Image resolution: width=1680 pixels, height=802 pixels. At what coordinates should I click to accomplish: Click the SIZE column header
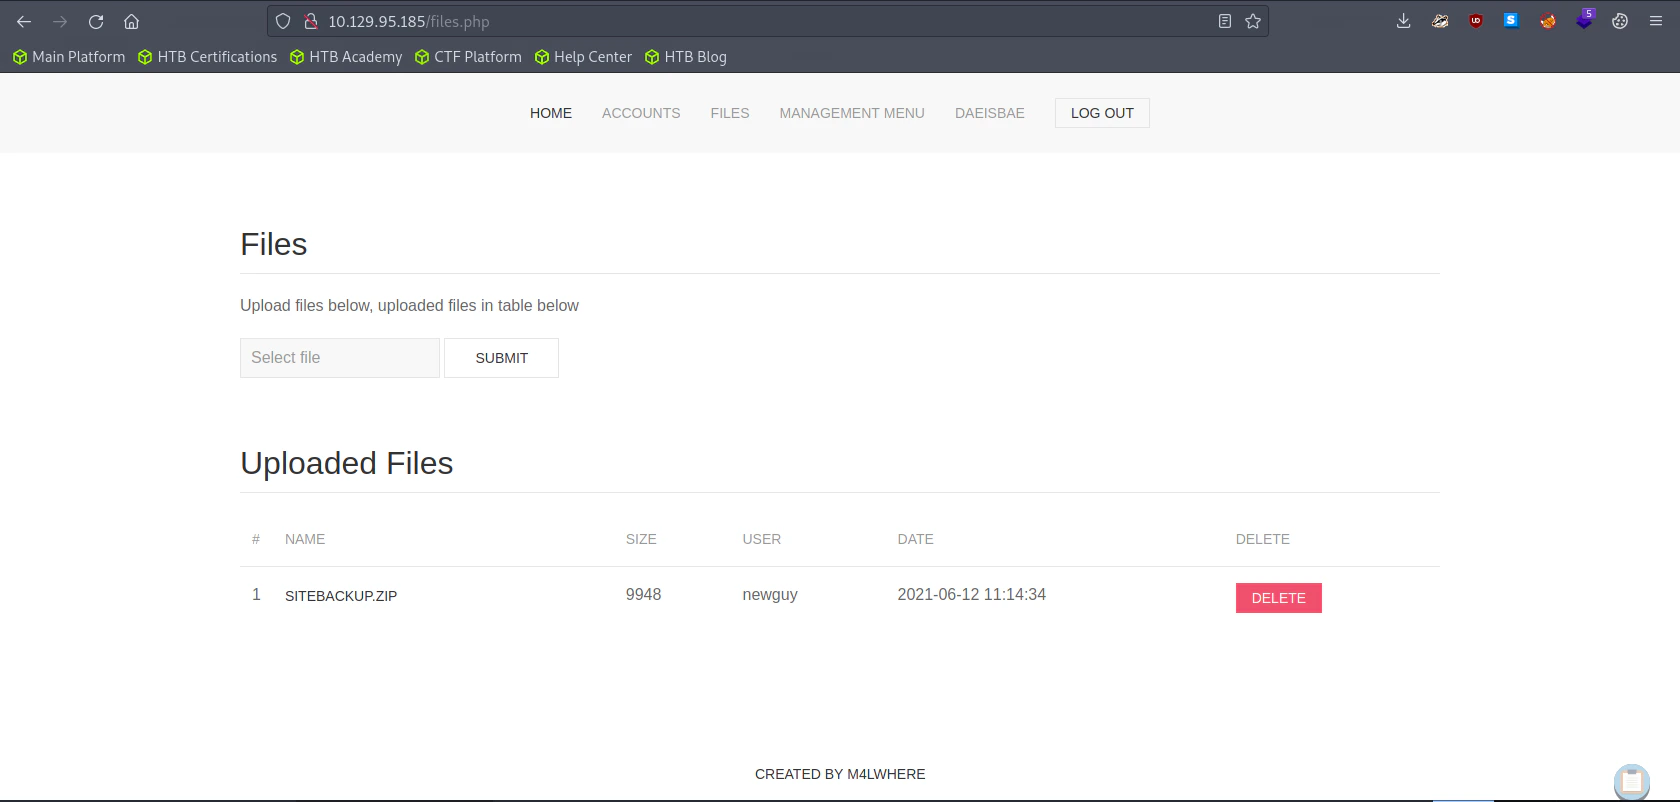[641, 539]
